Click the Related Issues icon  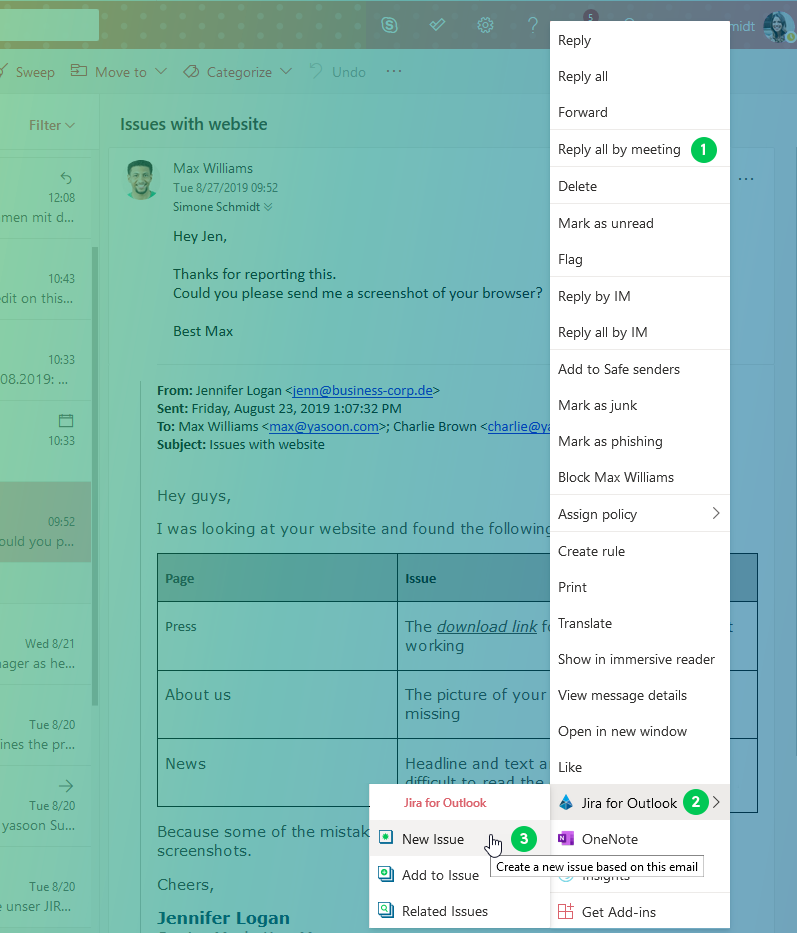pyautogui.click(x=386, y=911)
